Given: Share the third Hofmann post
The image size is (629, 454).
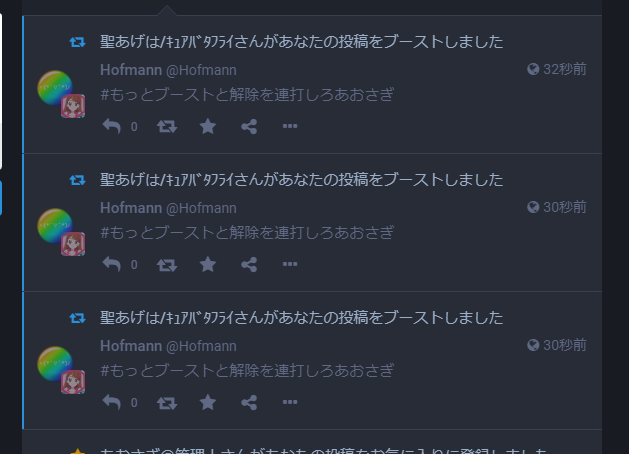Looking at the screenshot, I should [x=249, y=402].
